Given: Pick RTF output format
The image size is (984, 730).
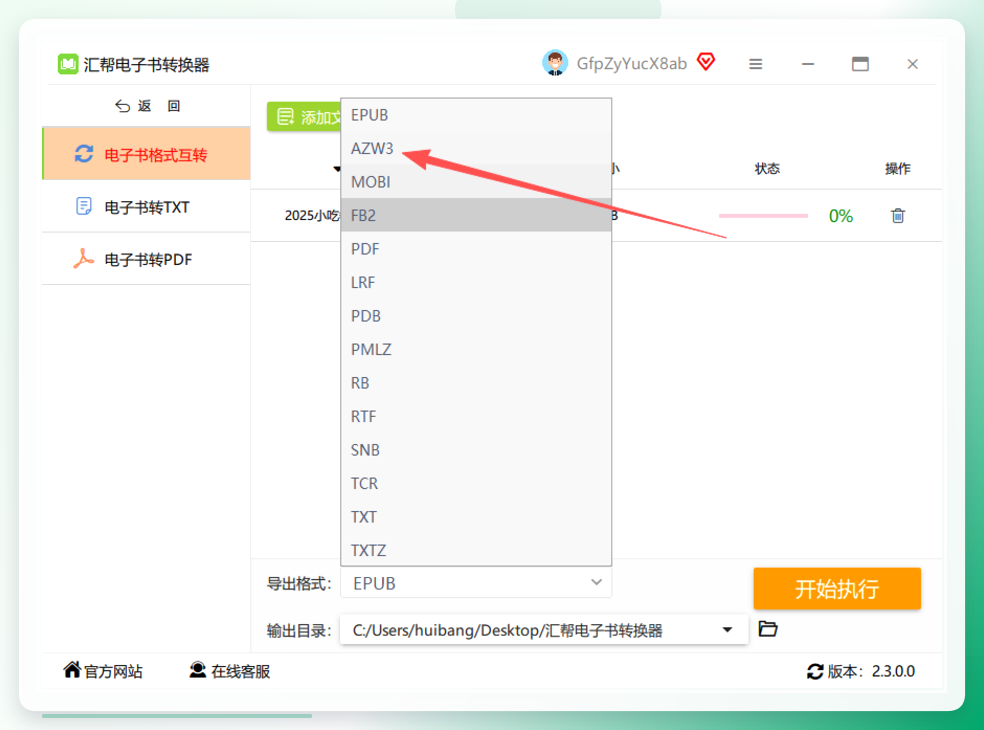Looking at the screenshot, I should click(476, 416).
